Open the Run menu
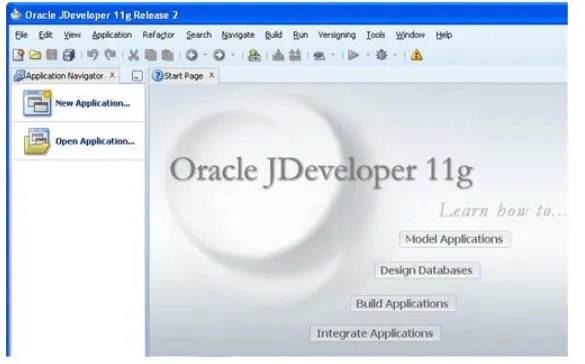Viewport: 585px width, 364px height. (300, 35)
